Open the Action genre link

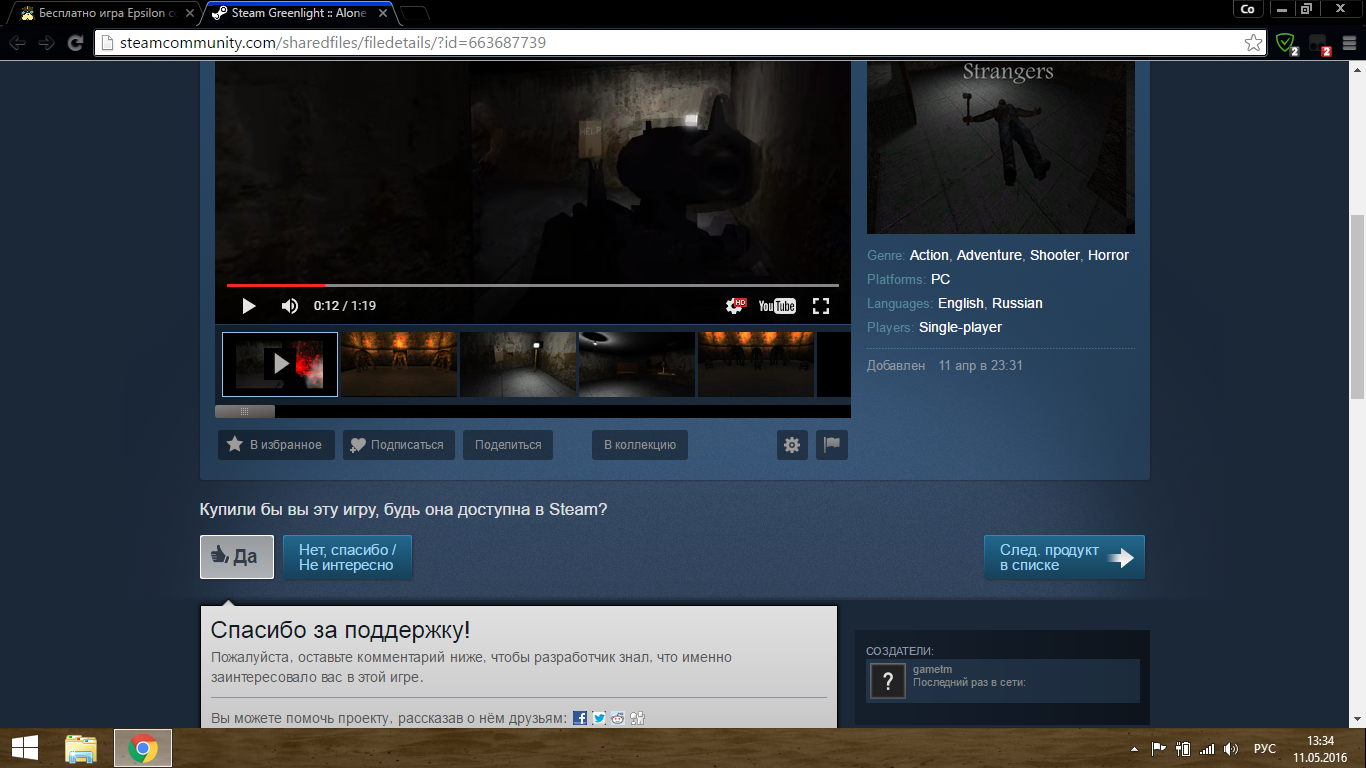[929, 255]
